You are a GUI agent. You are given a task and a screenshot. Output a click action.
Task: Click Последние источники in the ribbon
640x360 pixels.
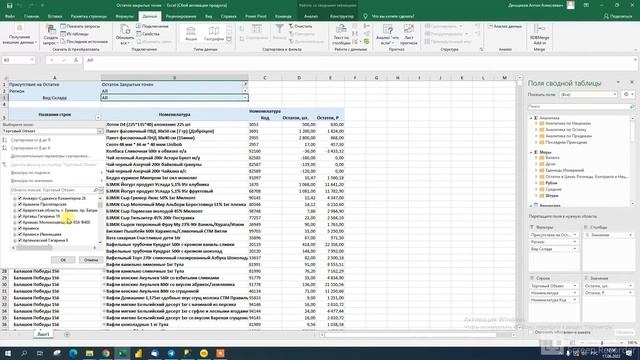(x=84, y=41)
